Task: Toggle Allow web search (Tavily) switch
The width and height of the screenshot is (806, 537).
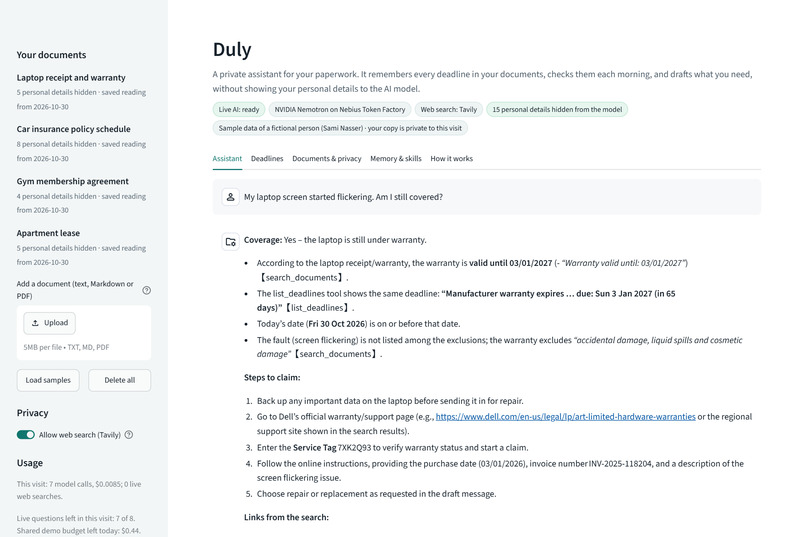Action: pyautogui.click(x=26, y=435)
